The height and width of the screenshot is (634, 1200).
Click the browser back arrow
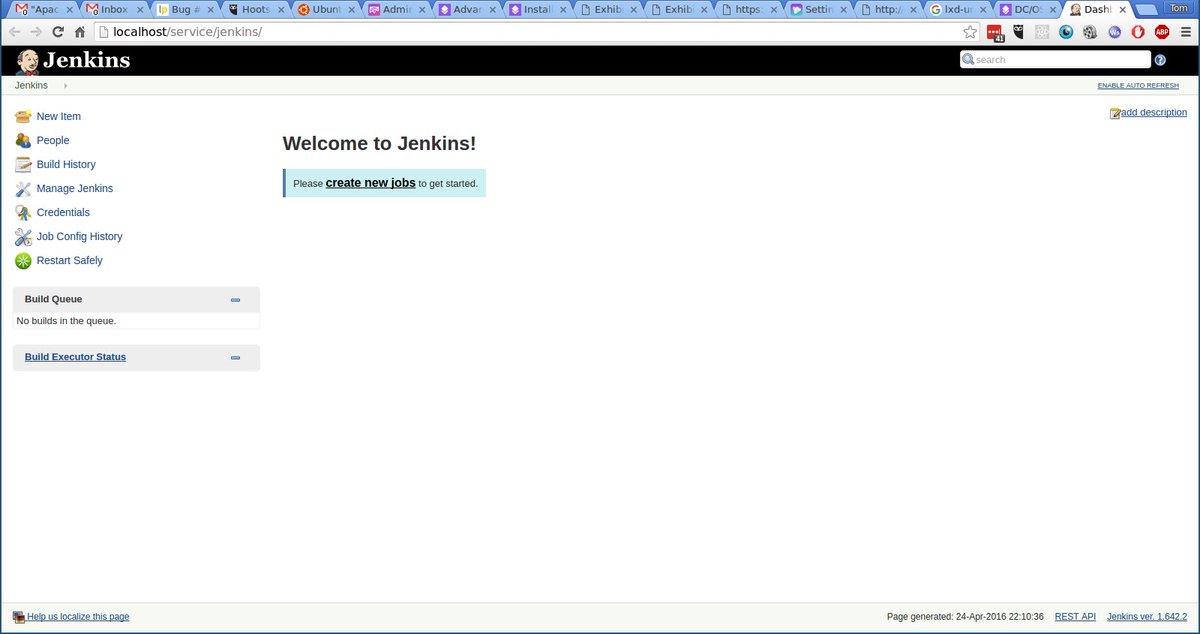pyautogui.click(x=15, y=32)
